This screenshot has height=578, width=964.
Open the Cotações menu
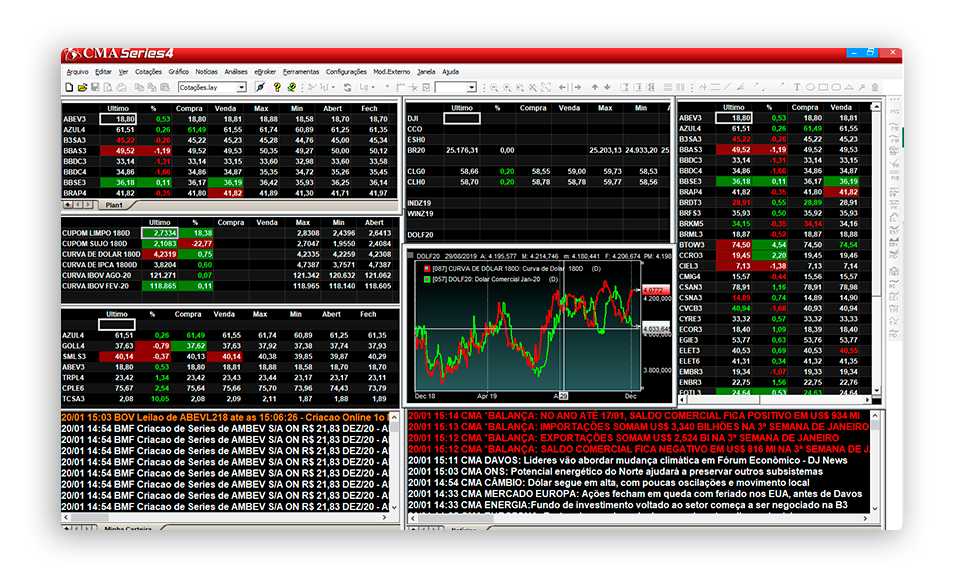coord(148,72)
